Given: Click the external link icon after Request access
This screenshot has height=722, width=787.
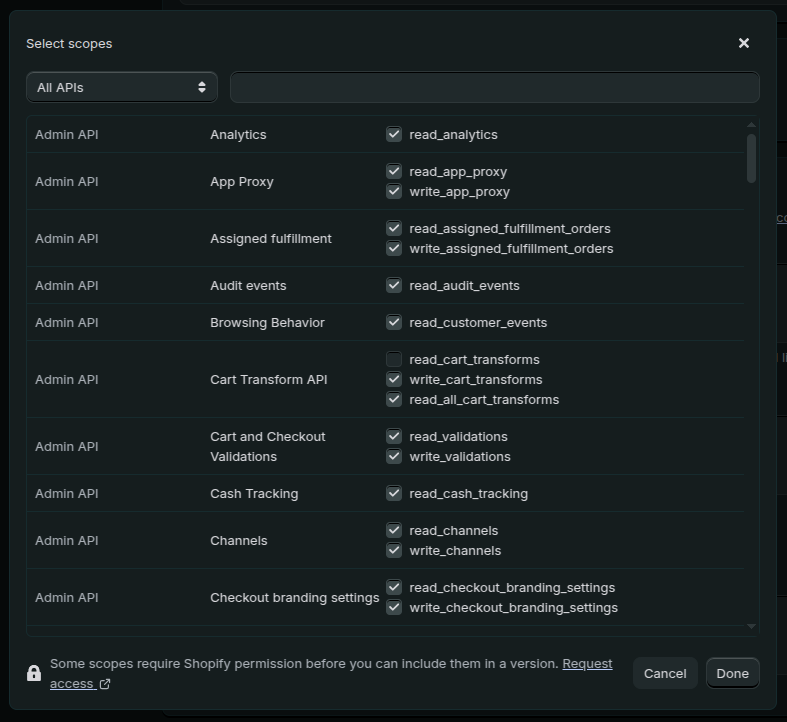Looking at the screenshot, I should click(105, 684).
